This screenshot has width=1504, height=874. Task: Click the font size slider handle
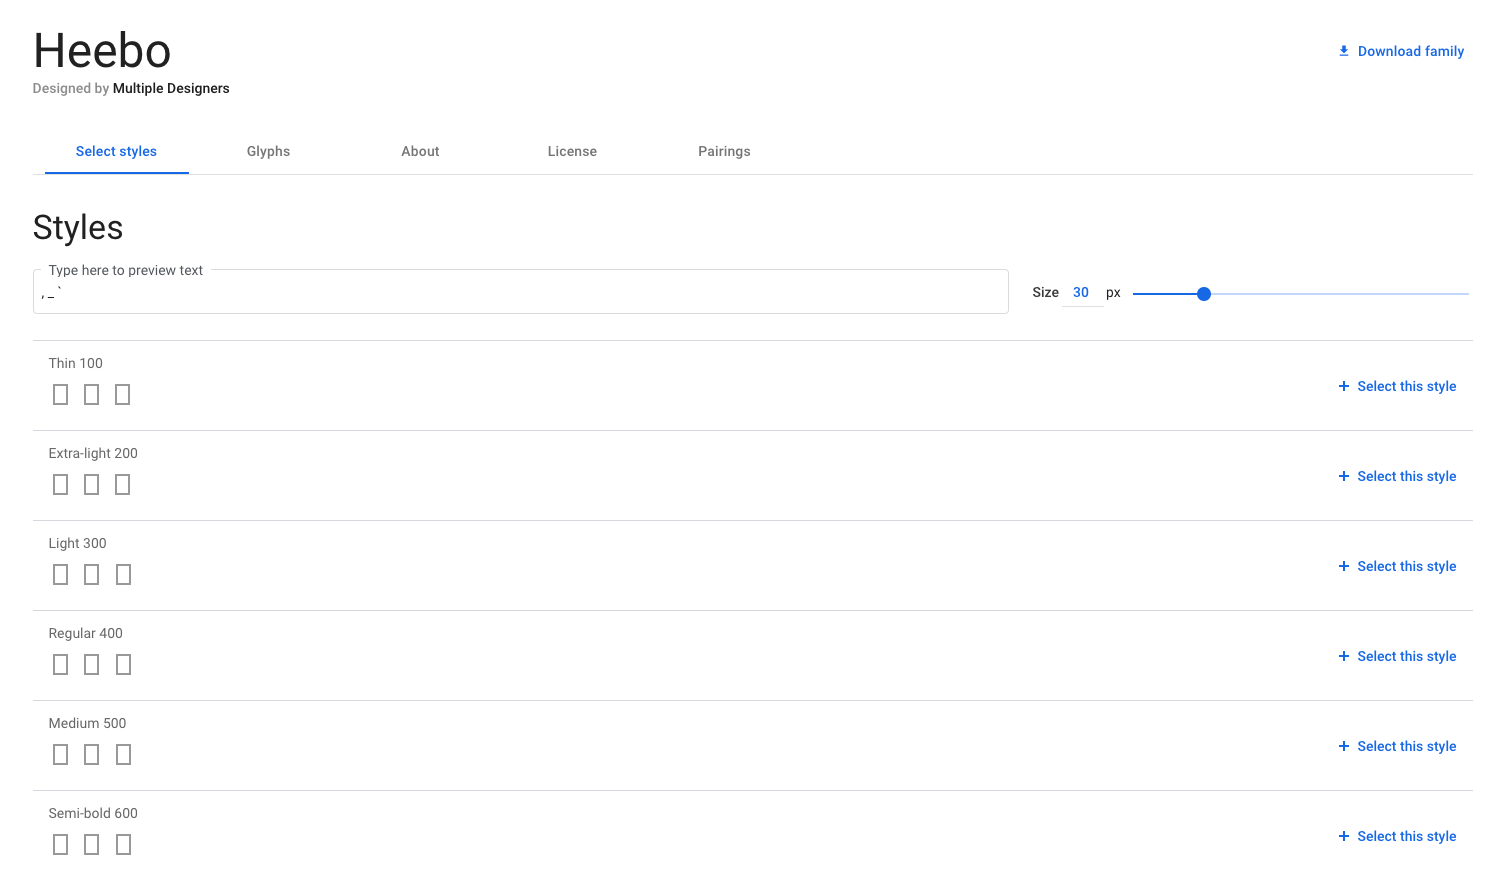(x=1204, y=294)
